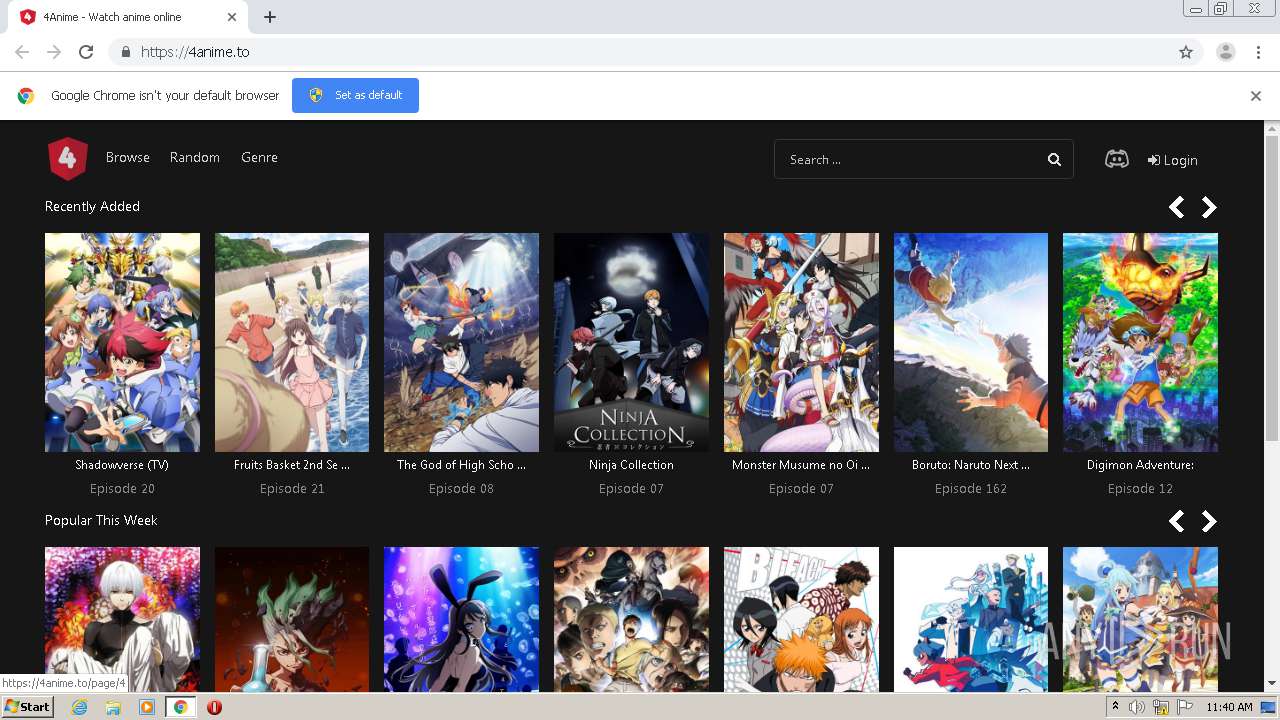Click Set as default button
The image size is (1280, 720).
coord(355,96)
